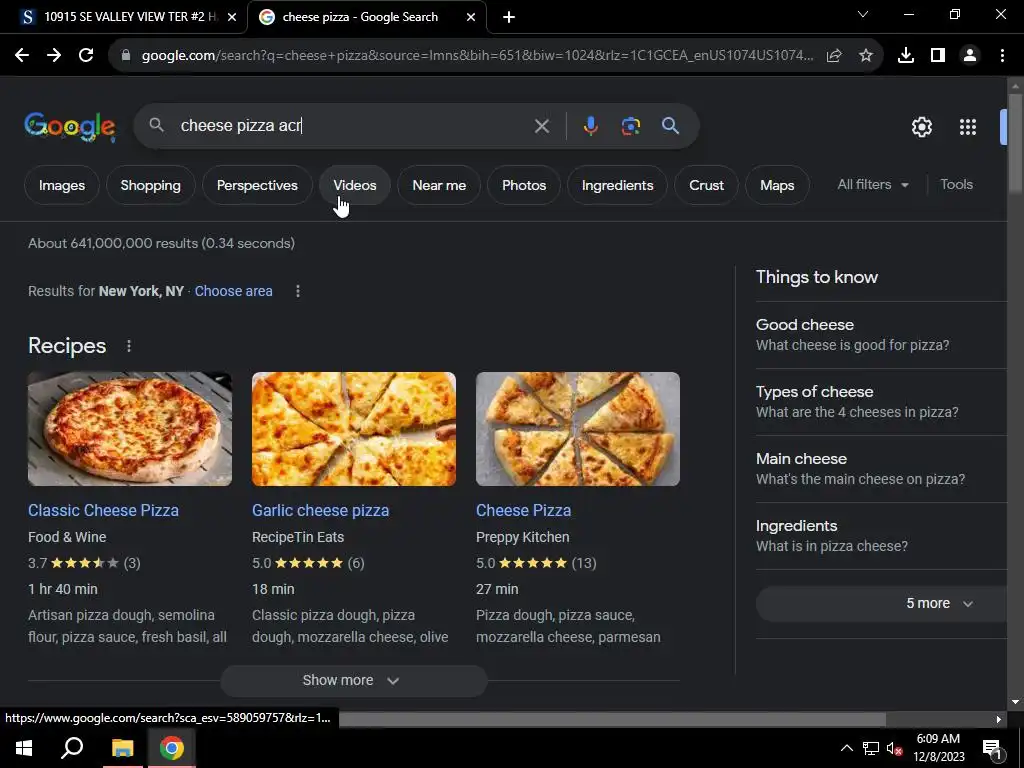Viewport: 1024px width, 768px height.
Task: Filter results by Images
Action: [x=62, y=185]
